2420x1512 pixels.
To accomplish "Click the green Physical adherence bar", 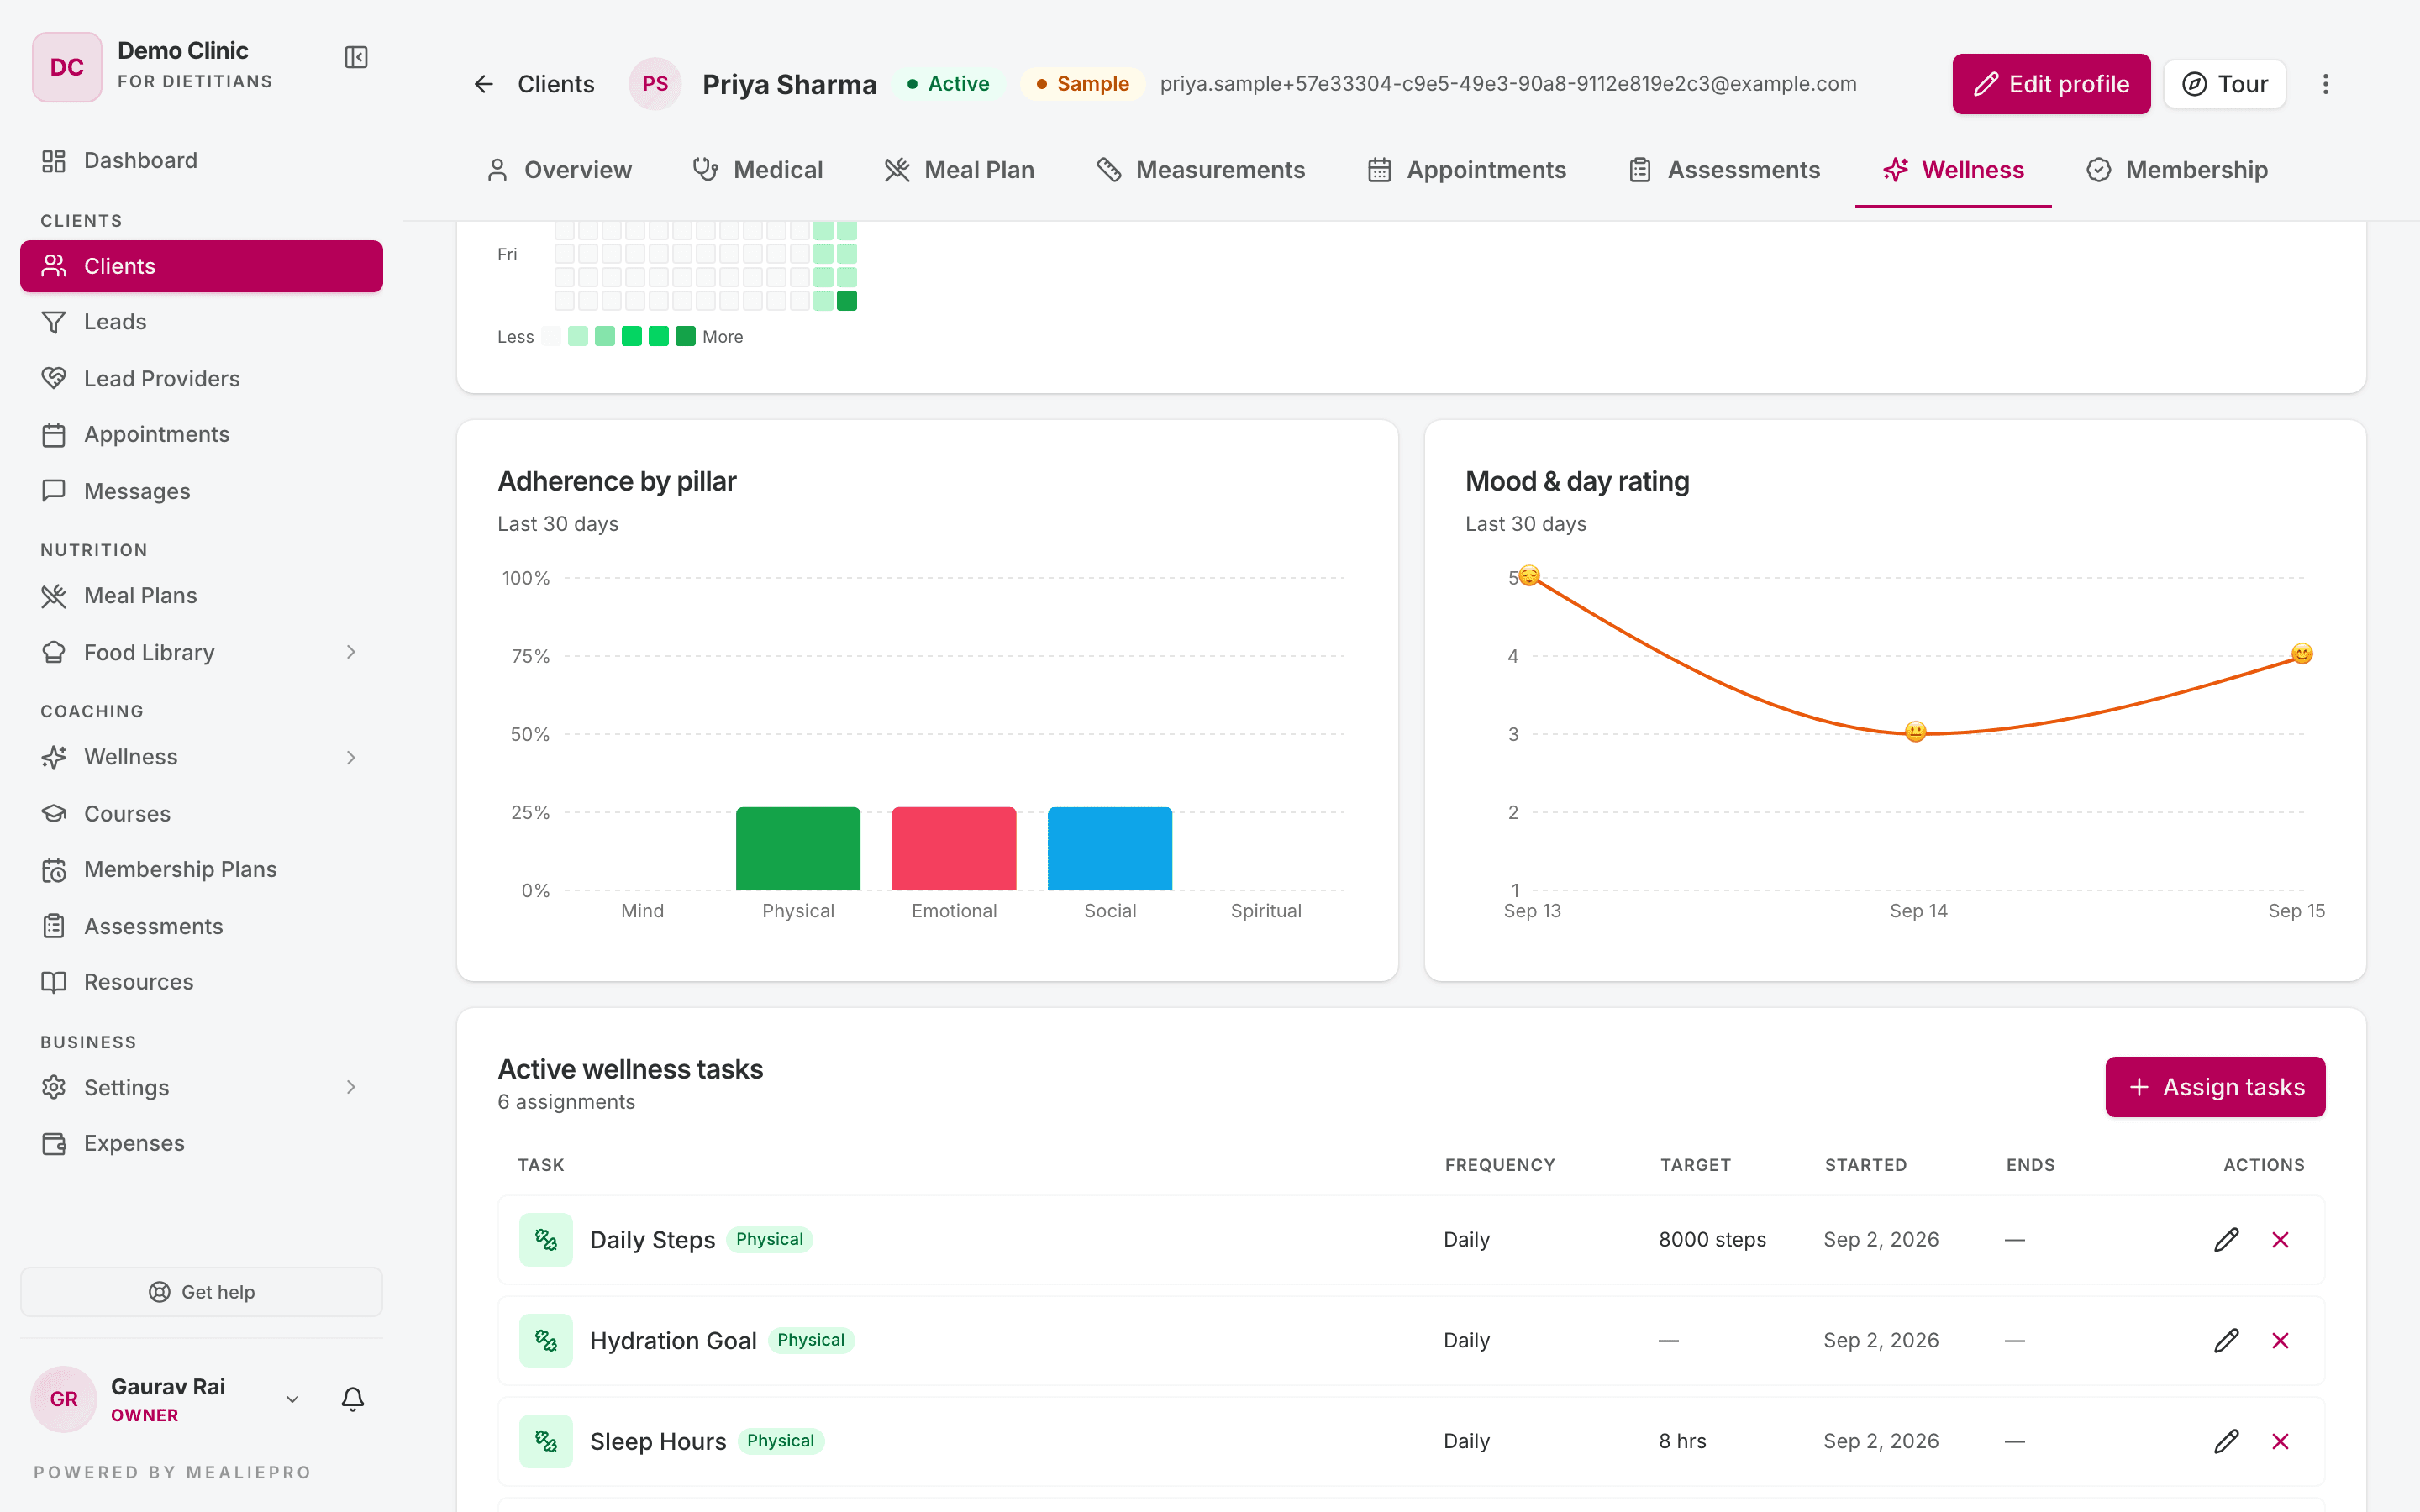I will 798,849.
